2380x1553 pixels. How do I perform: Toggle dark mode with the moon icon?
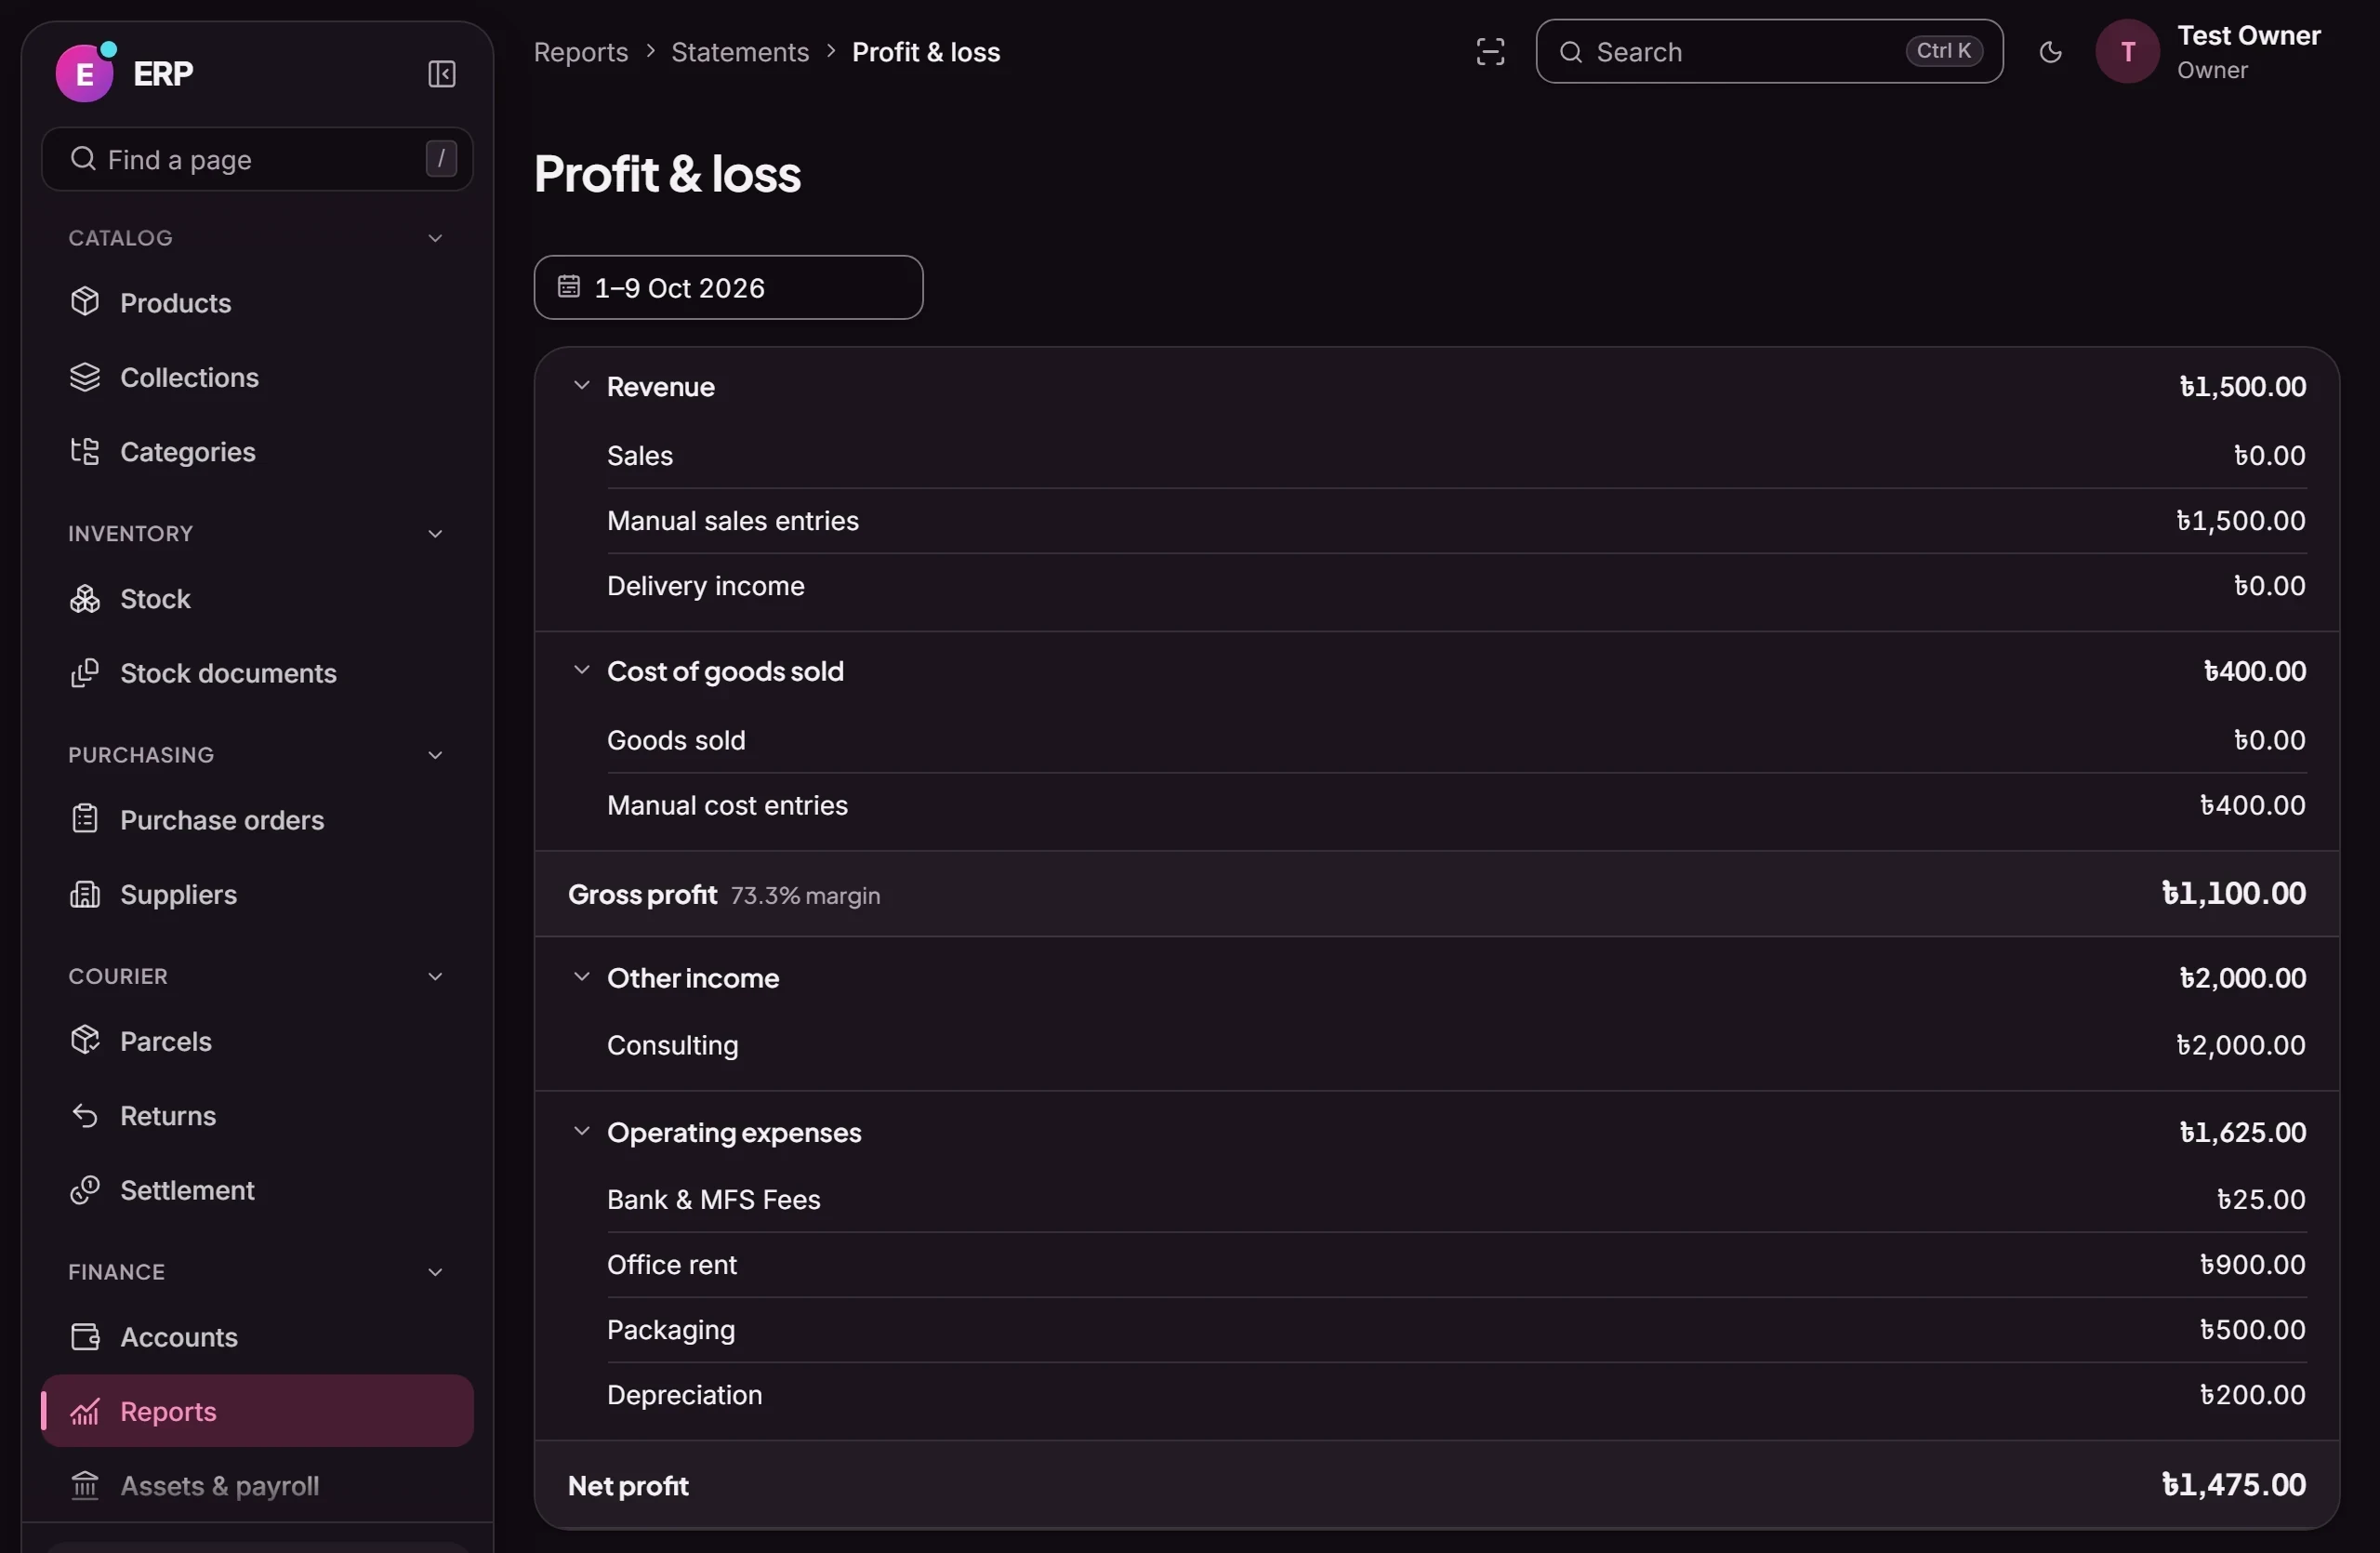click(2050, 52)
